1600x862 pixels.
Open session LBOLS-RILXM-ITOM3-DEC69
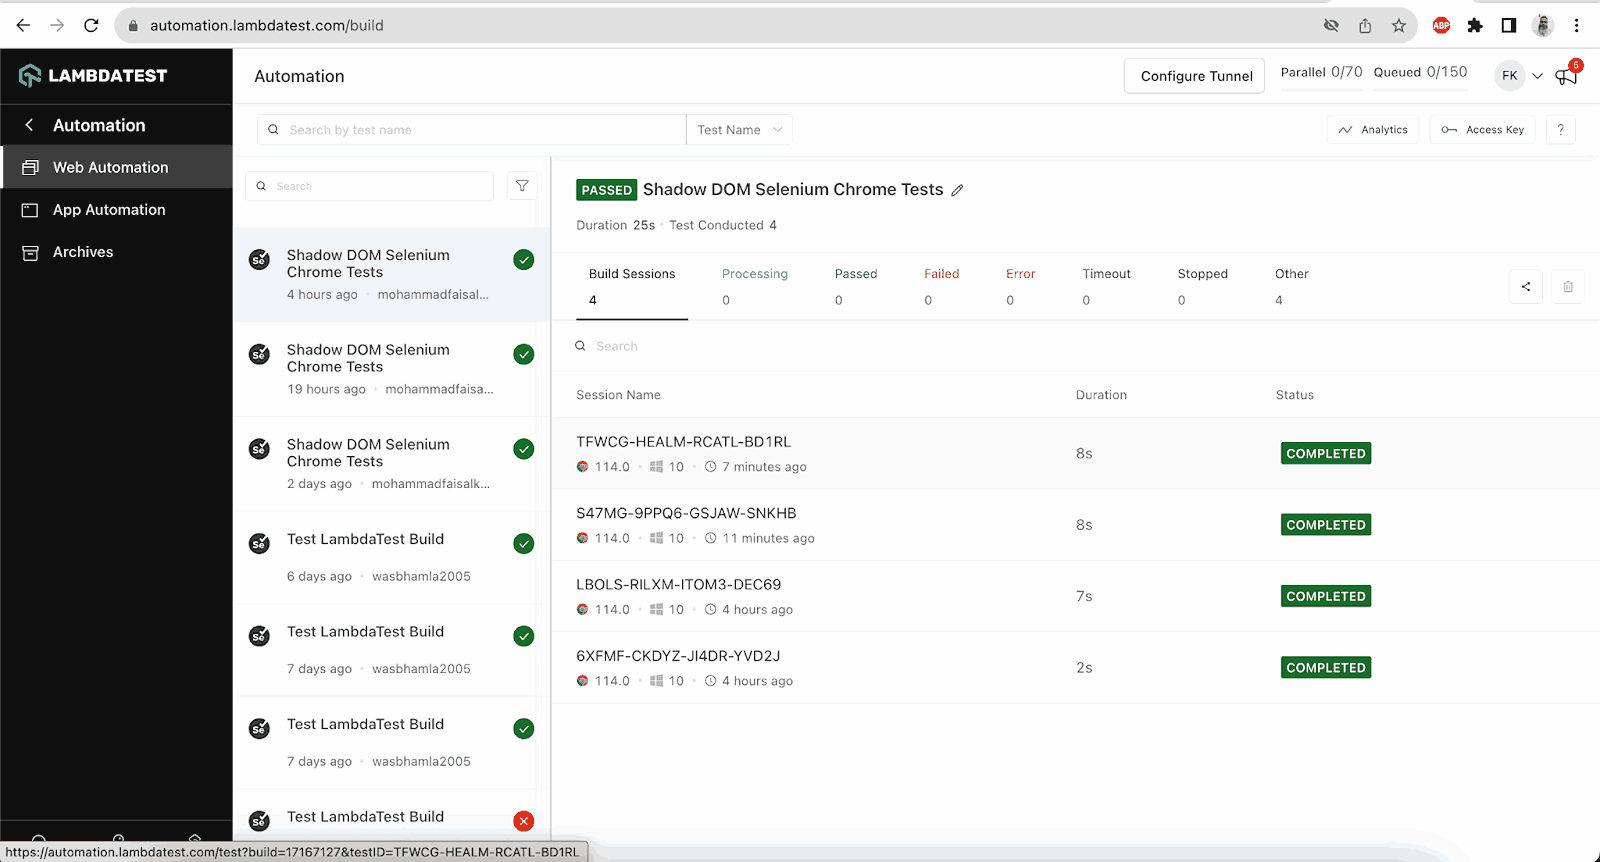tap(678, 585)
